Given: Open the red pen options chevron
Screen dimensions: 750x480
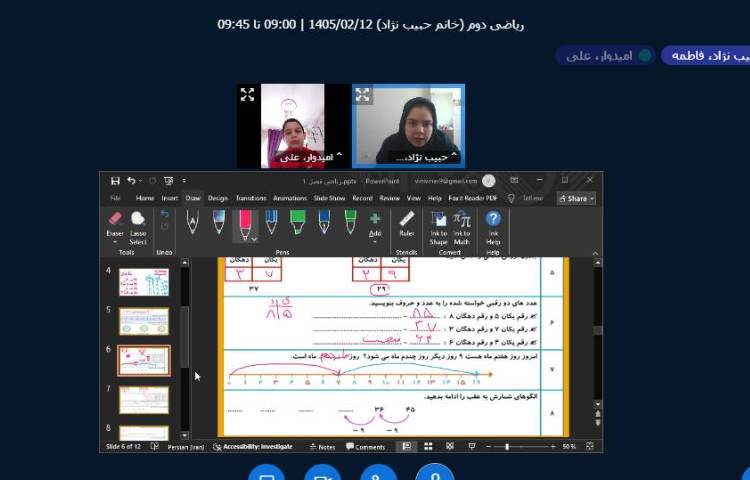Looking at the screenshot, I should 254,239.
